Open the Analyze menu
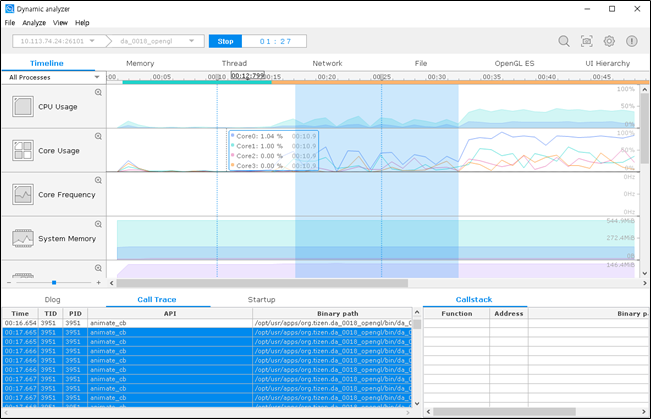Image resolution: width=651 pixels, height=419 pixels. pyautogui.click(x=34, y=22)
